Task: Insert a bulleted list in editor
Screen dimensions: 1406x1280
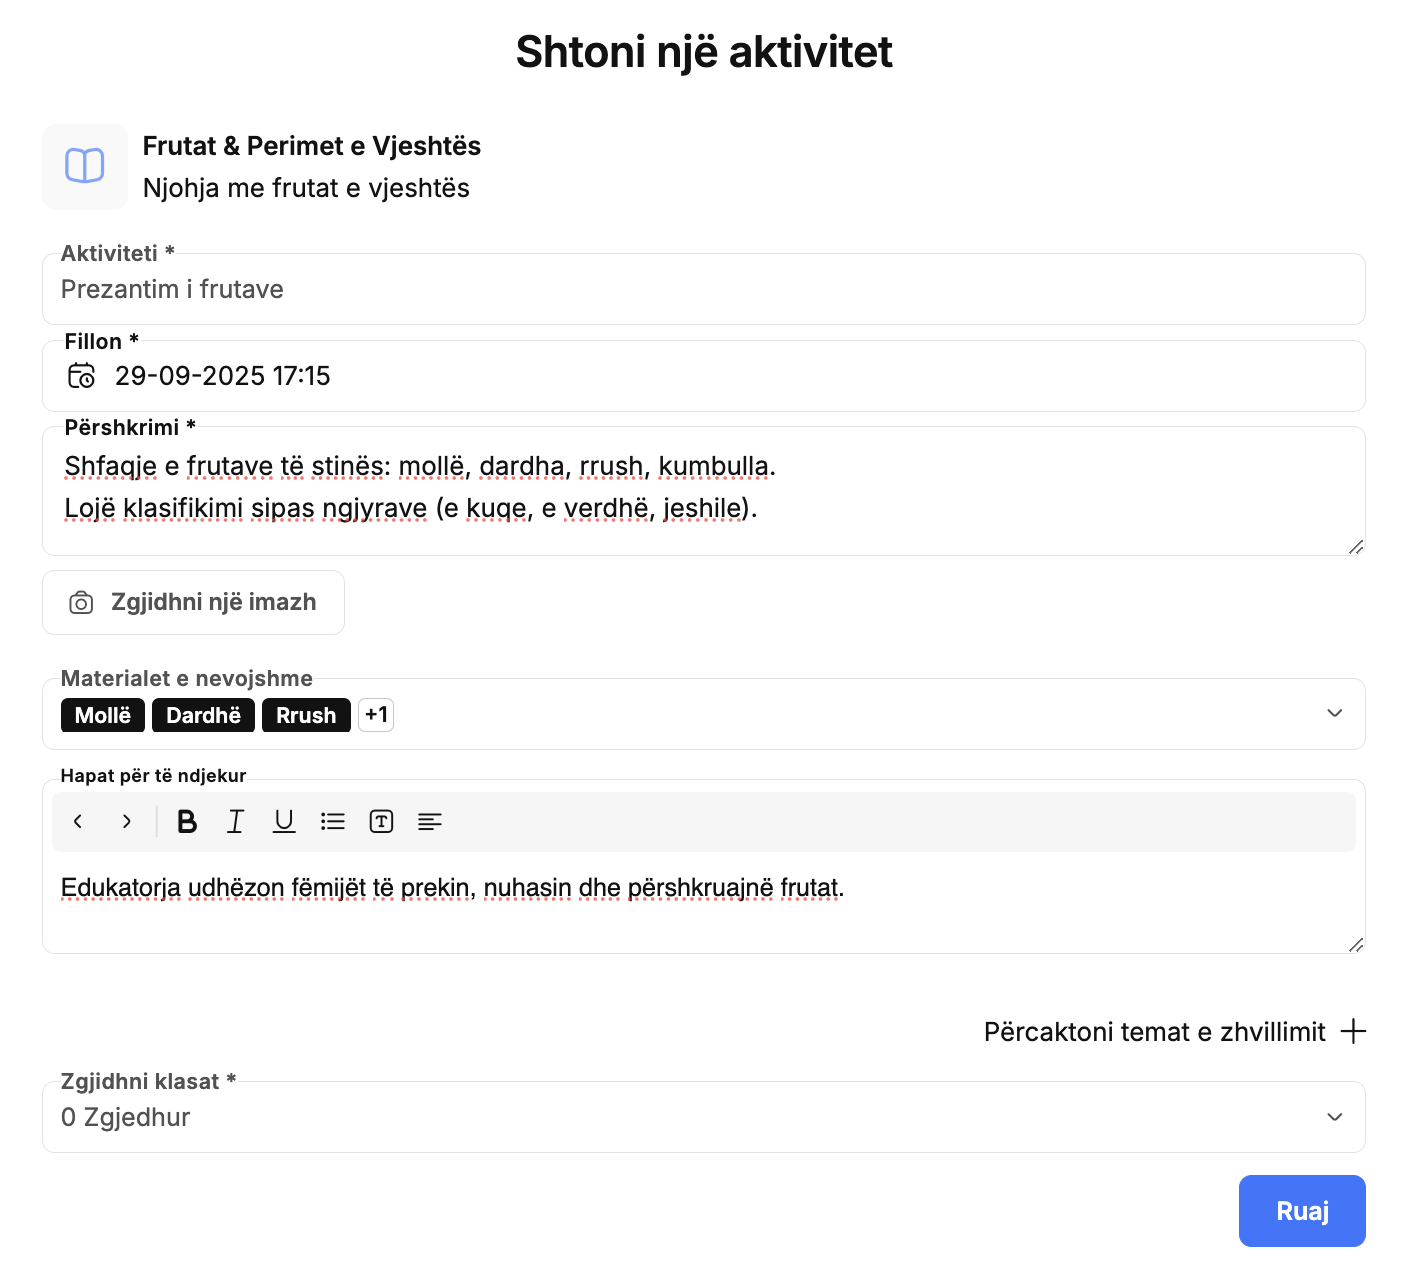Action: click(x=333, y=822)
